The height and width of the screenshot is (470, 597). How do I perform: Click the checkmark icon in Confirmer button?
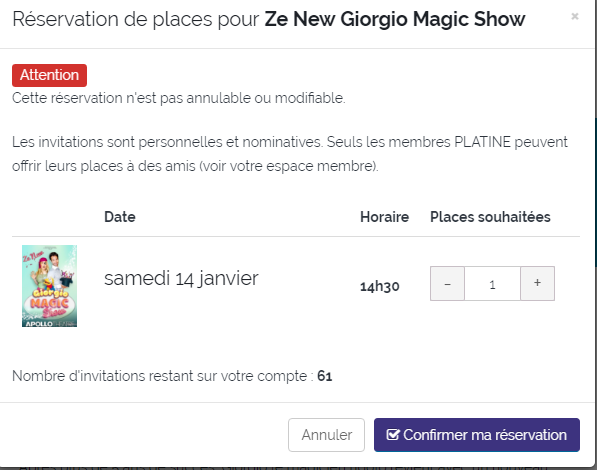pyautogui.click(x=393, y=435)
